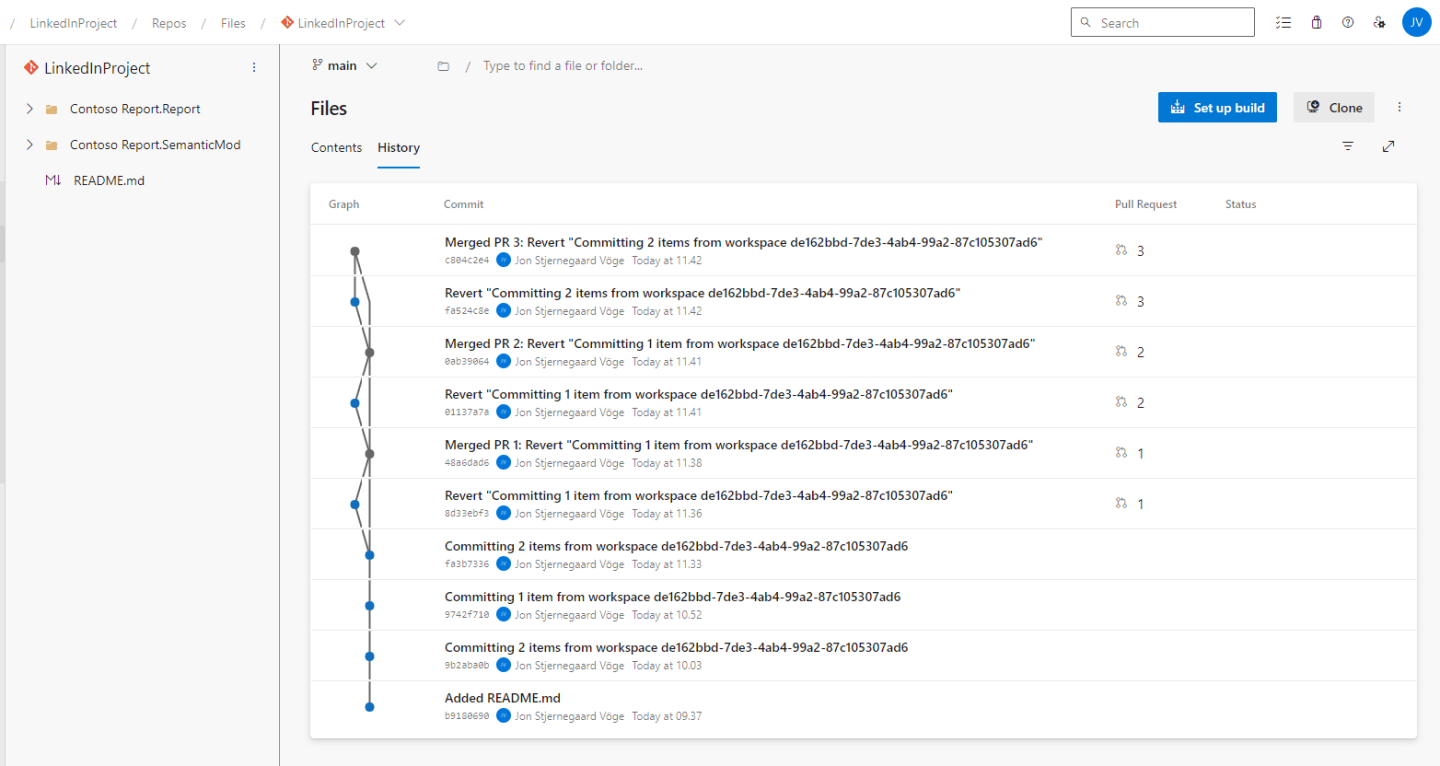1440x766 pixels.
Task: Expand the Contoso Report.SemanticMod folder
Action: [29, 145]
